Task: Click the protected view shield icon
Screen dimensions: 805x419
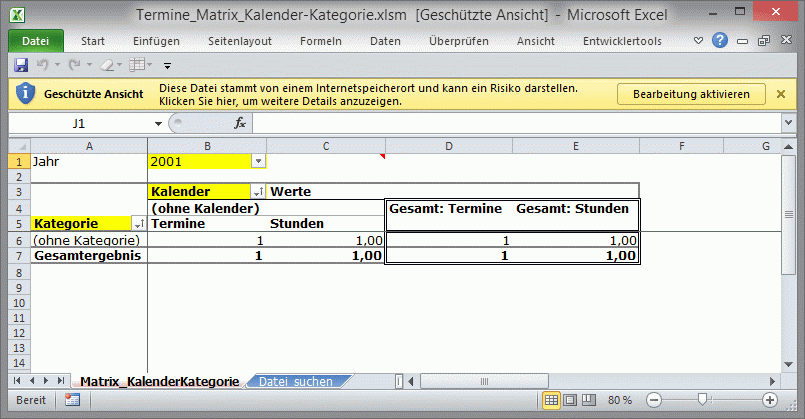Action: click(x=24, y=94)
